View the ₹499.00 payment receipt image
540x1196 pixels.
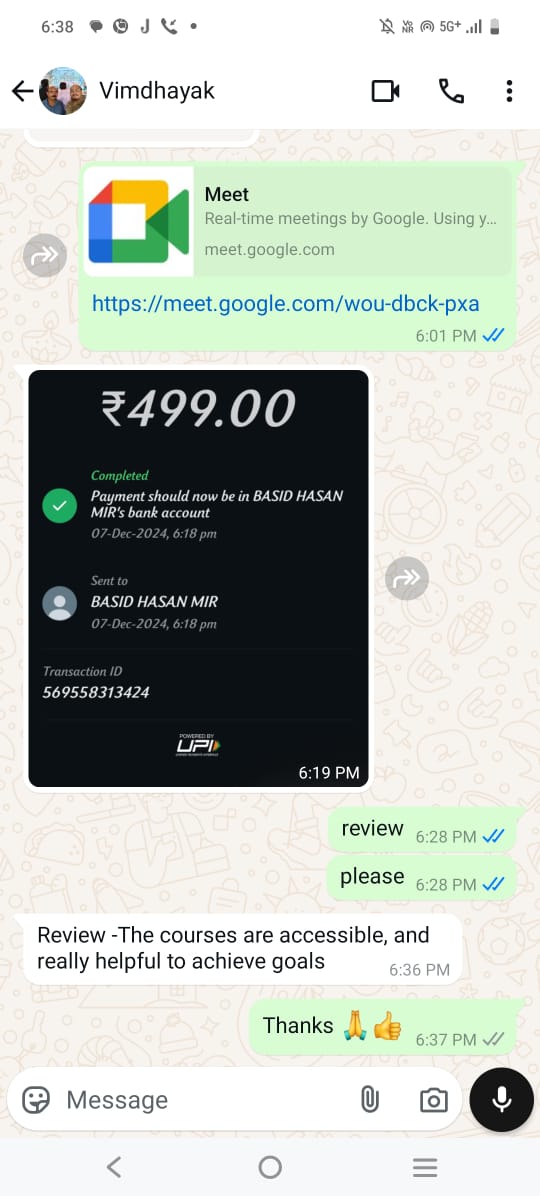click(198, 578)
